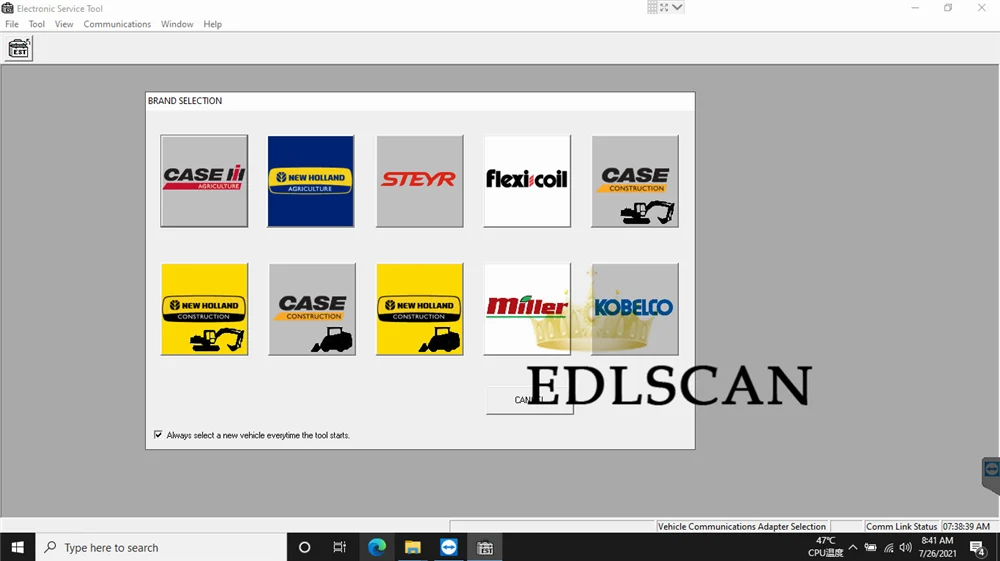Click the 07:38:39 AM status bar time
Viewport: 1000px width, 561px height.
[x=966, y=527]
